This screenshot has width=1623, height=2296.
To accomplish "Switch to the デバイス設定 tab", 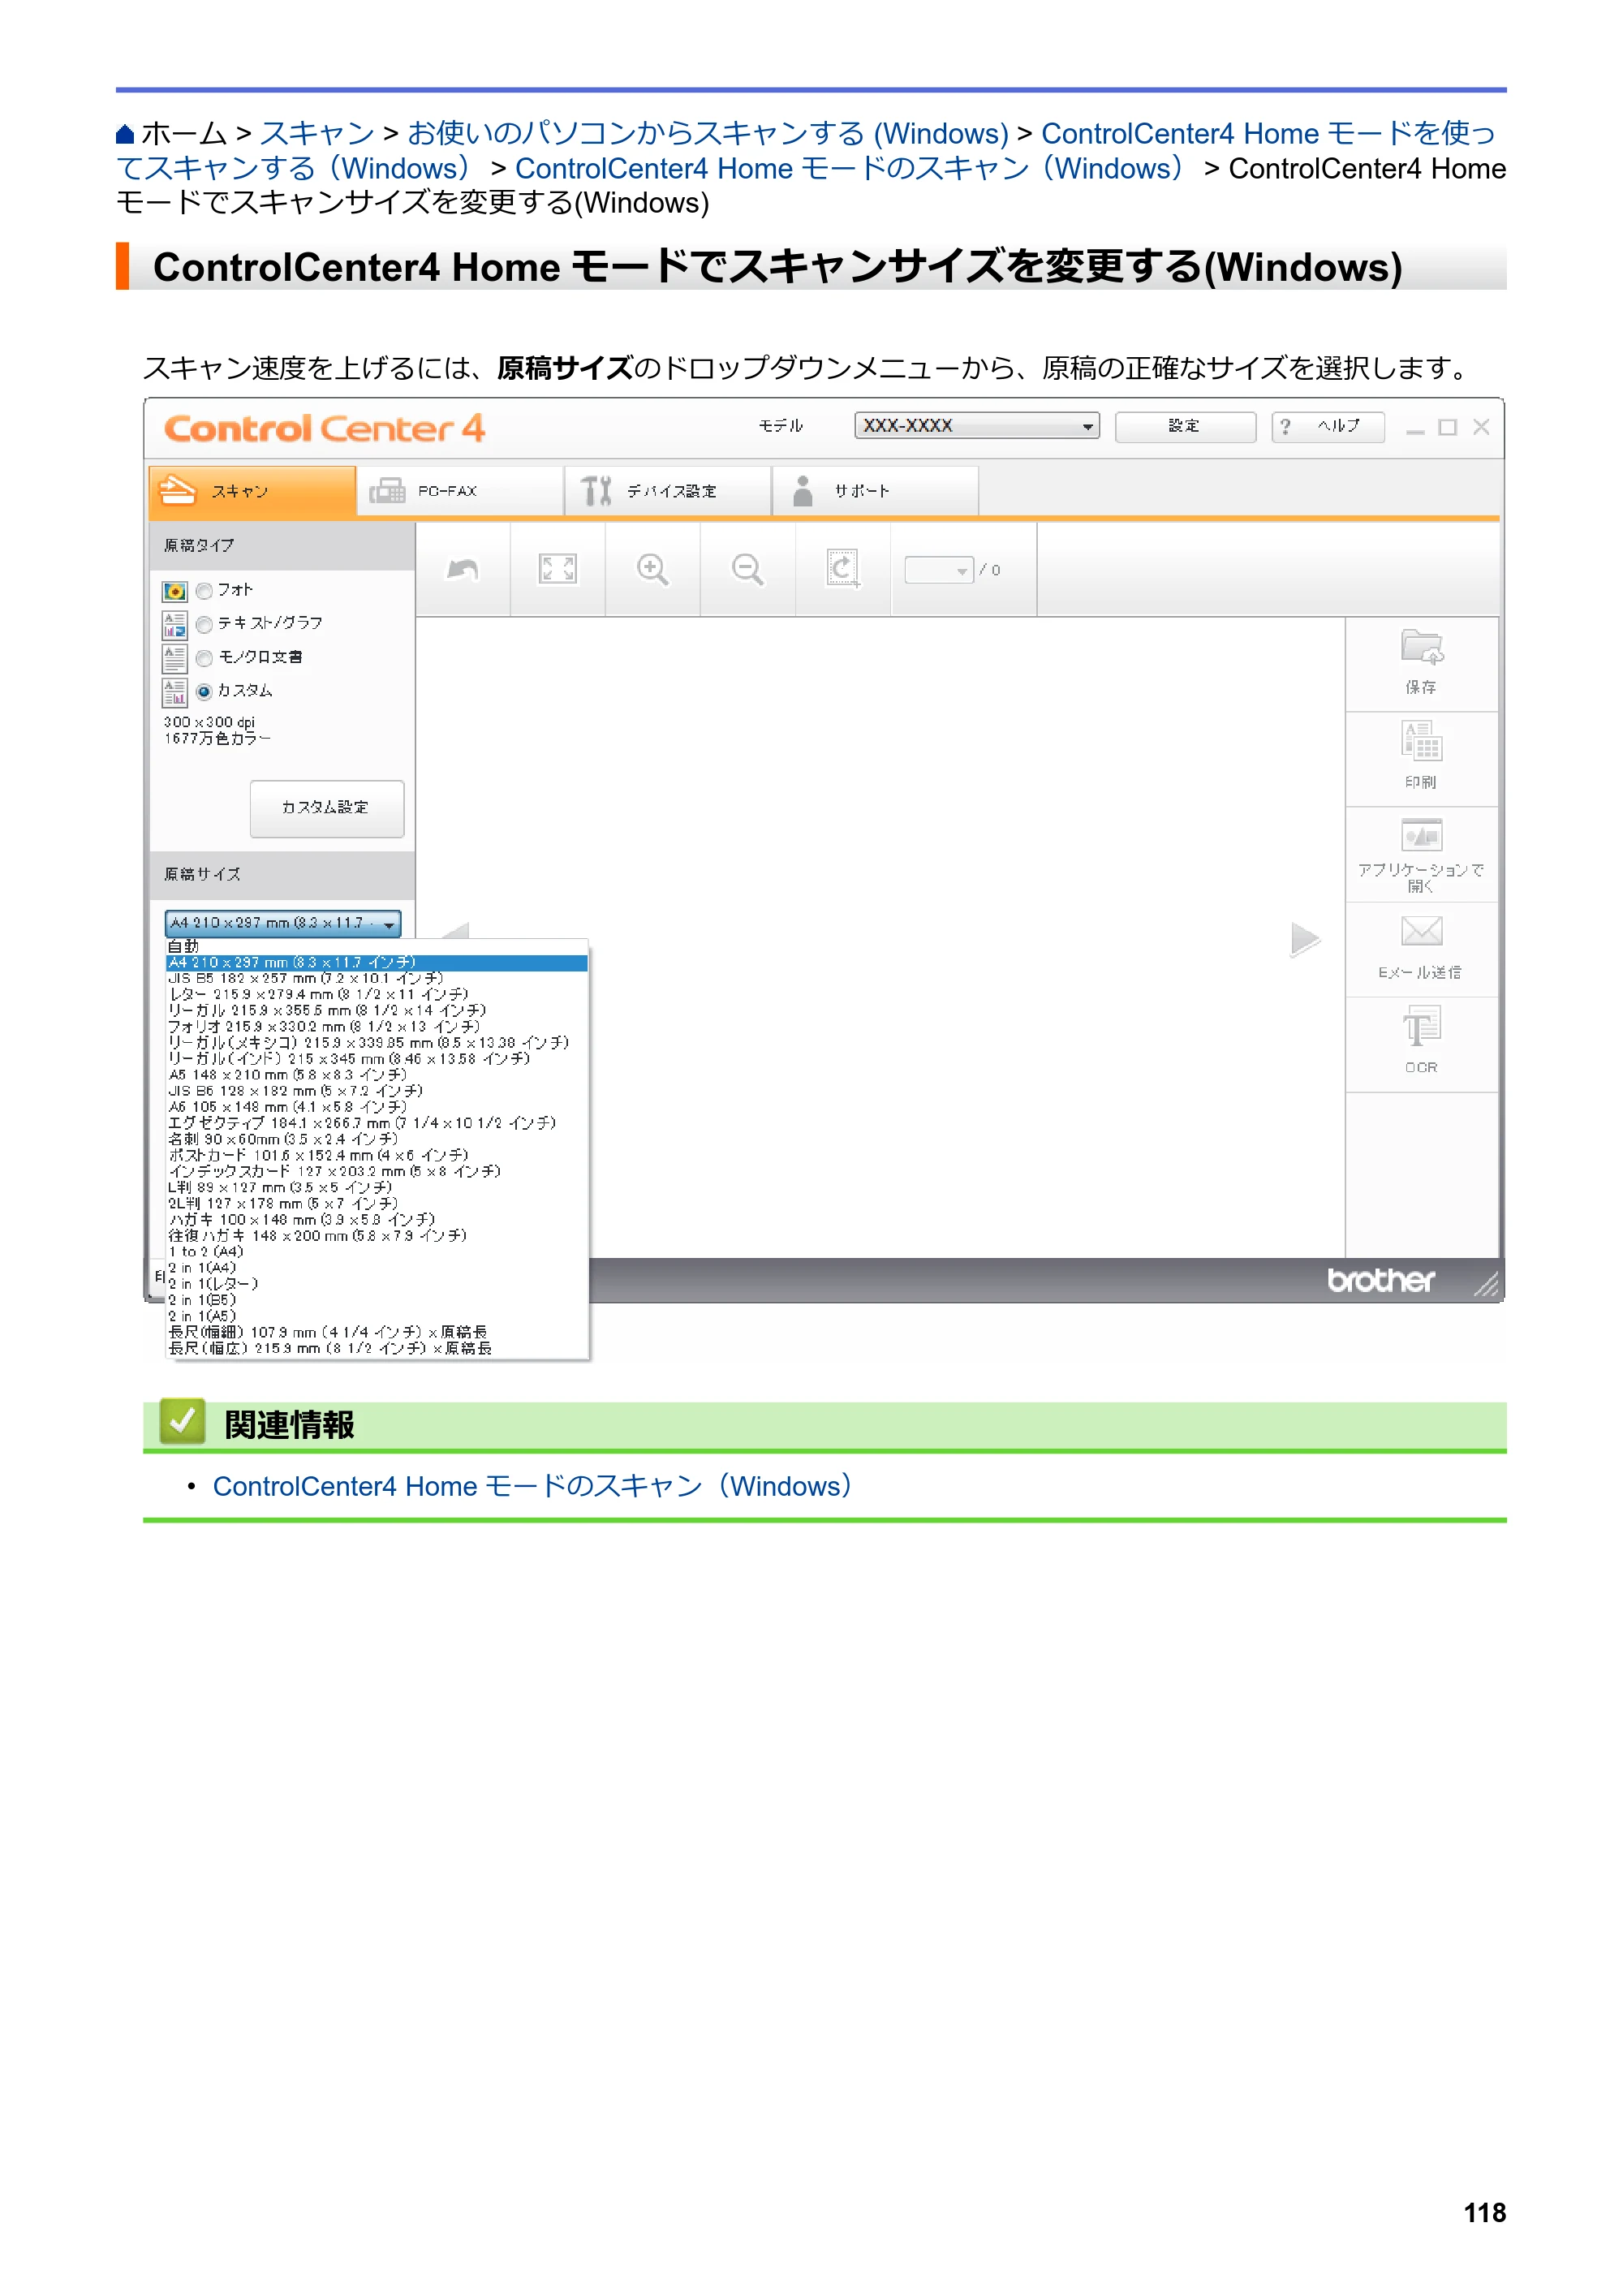I will pyautogui.click(x=667, y=491).
